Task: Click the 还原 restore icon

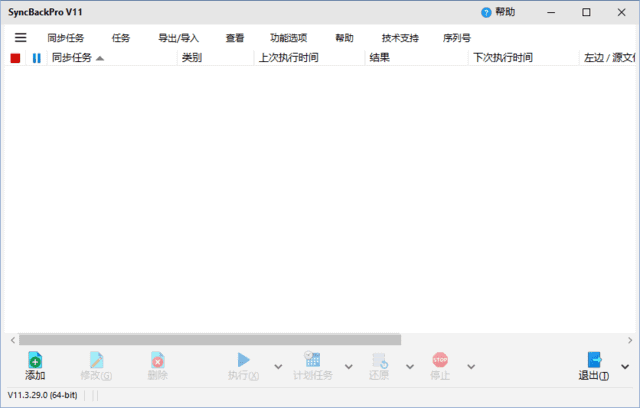Action: tap(379, 360)
